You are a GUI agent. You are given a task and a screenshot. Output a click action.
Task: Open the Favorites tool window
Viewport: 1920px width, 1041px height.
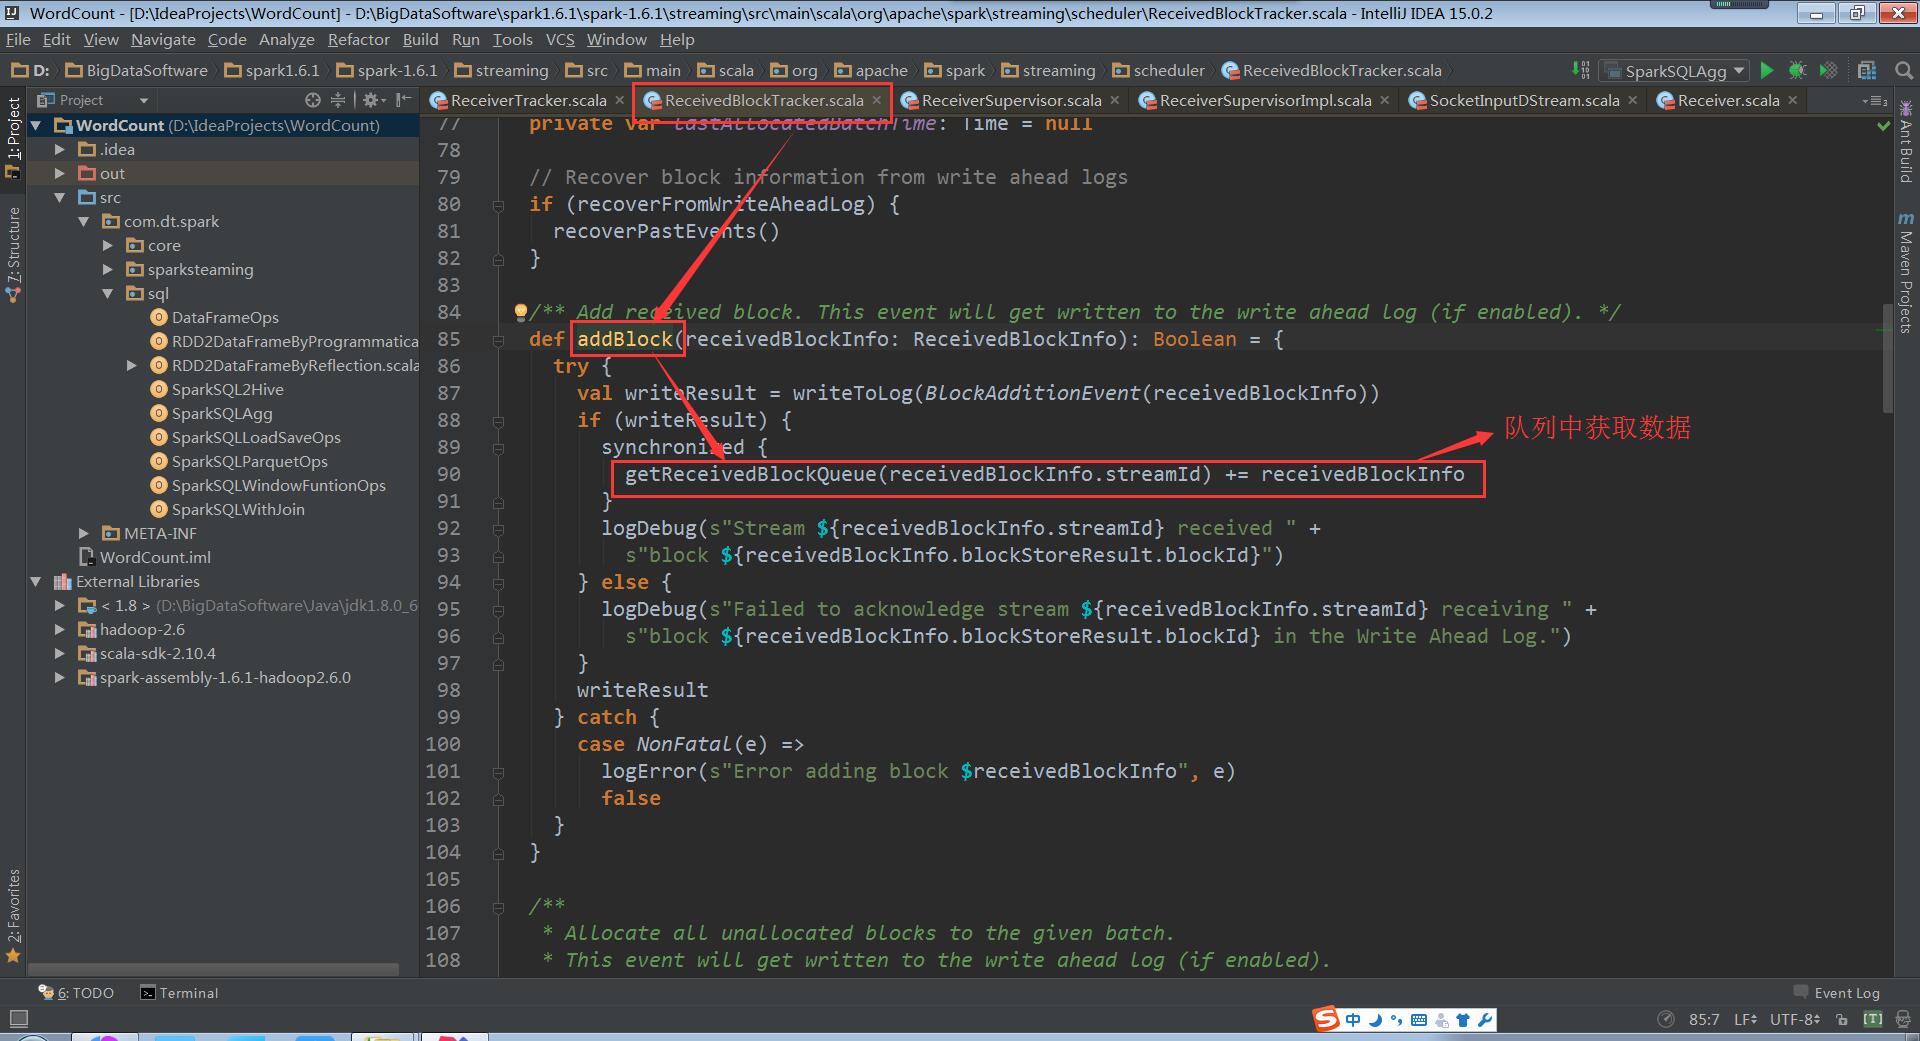[x=13, y=915]
